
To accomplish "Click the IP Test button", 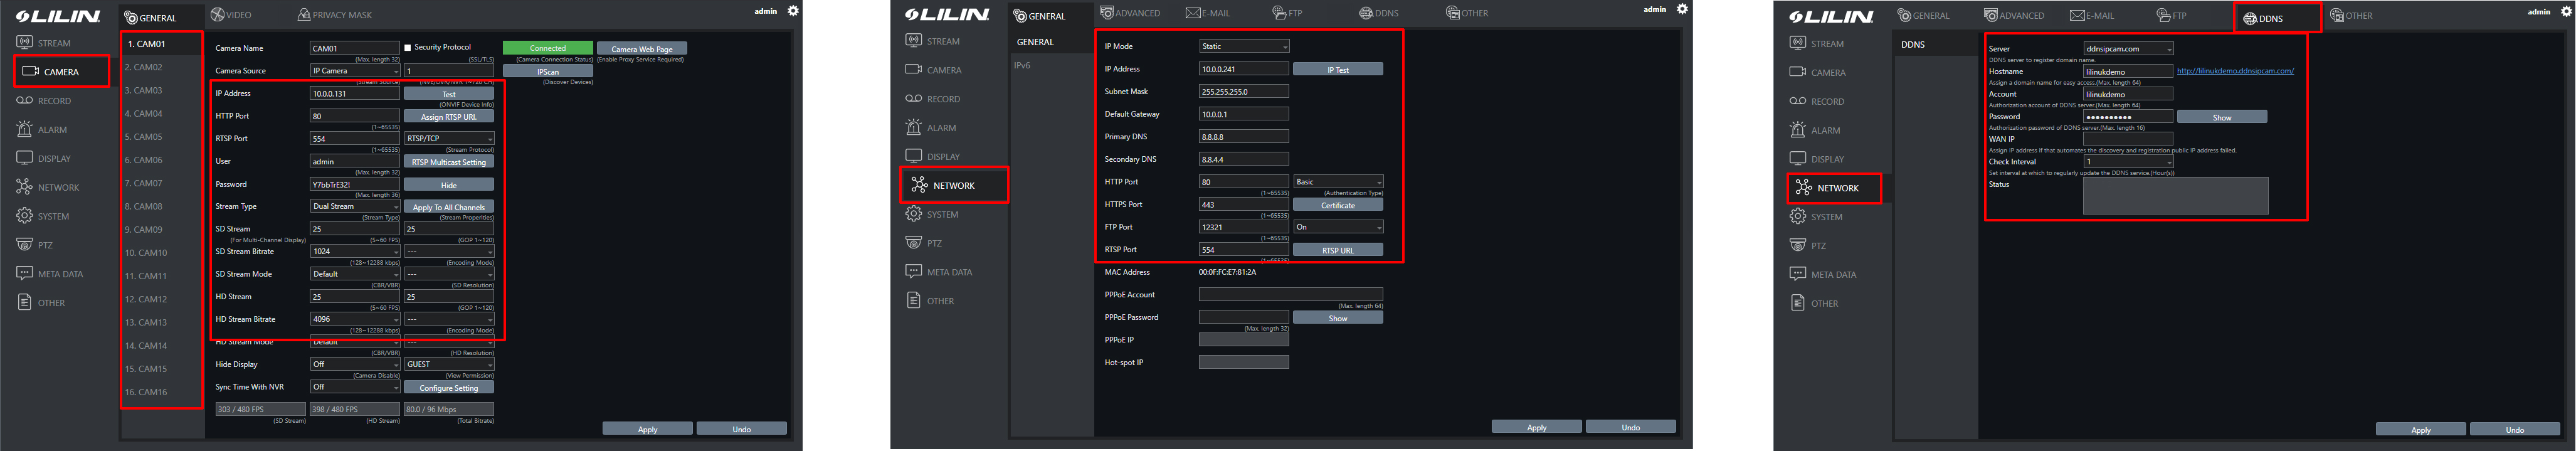I will 1338,69.
